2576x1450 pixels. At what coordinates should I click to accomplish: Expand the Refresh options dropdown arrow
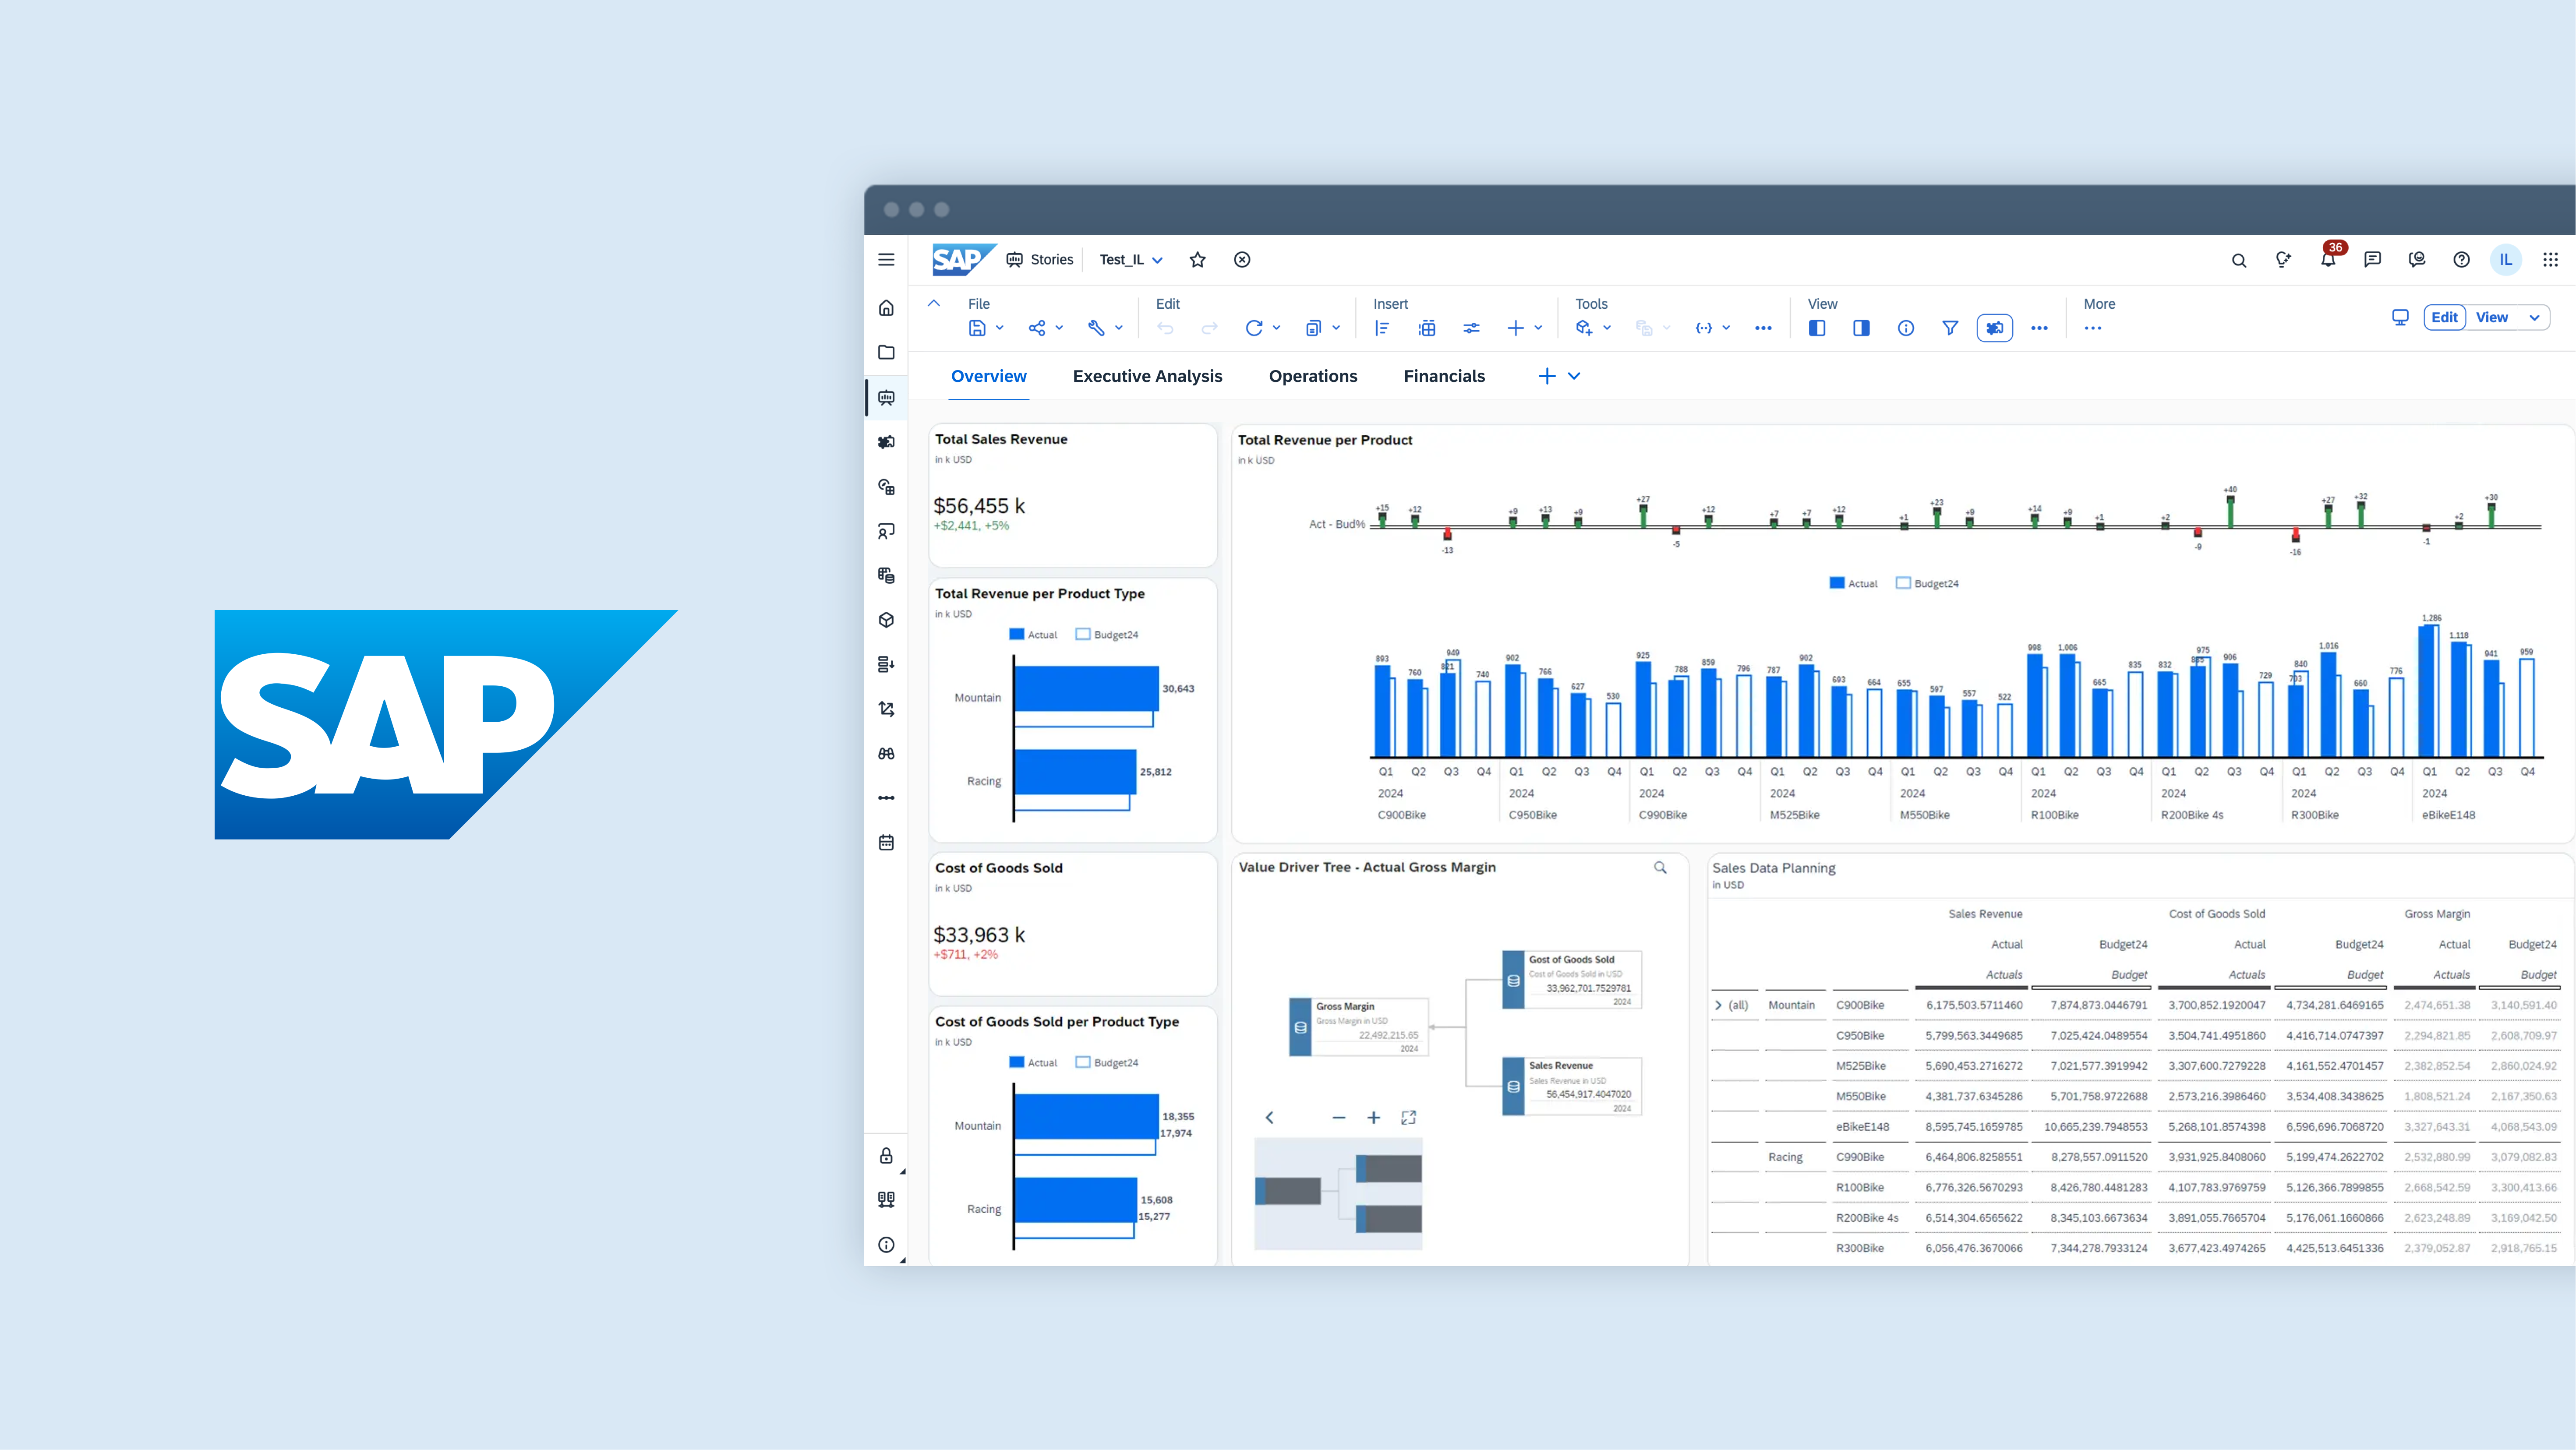coord(1276,328)
